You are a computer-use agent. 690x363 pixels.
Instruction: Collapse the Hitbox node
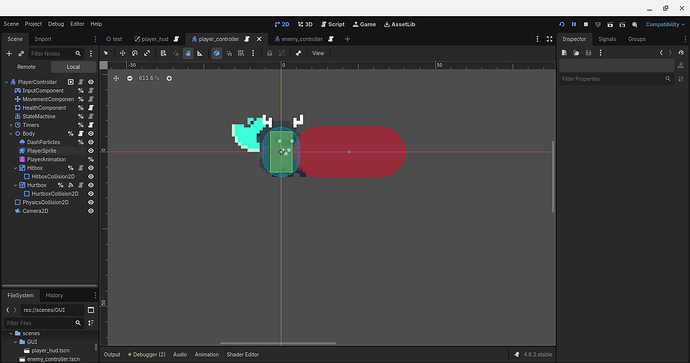click(x=15, y=168)
